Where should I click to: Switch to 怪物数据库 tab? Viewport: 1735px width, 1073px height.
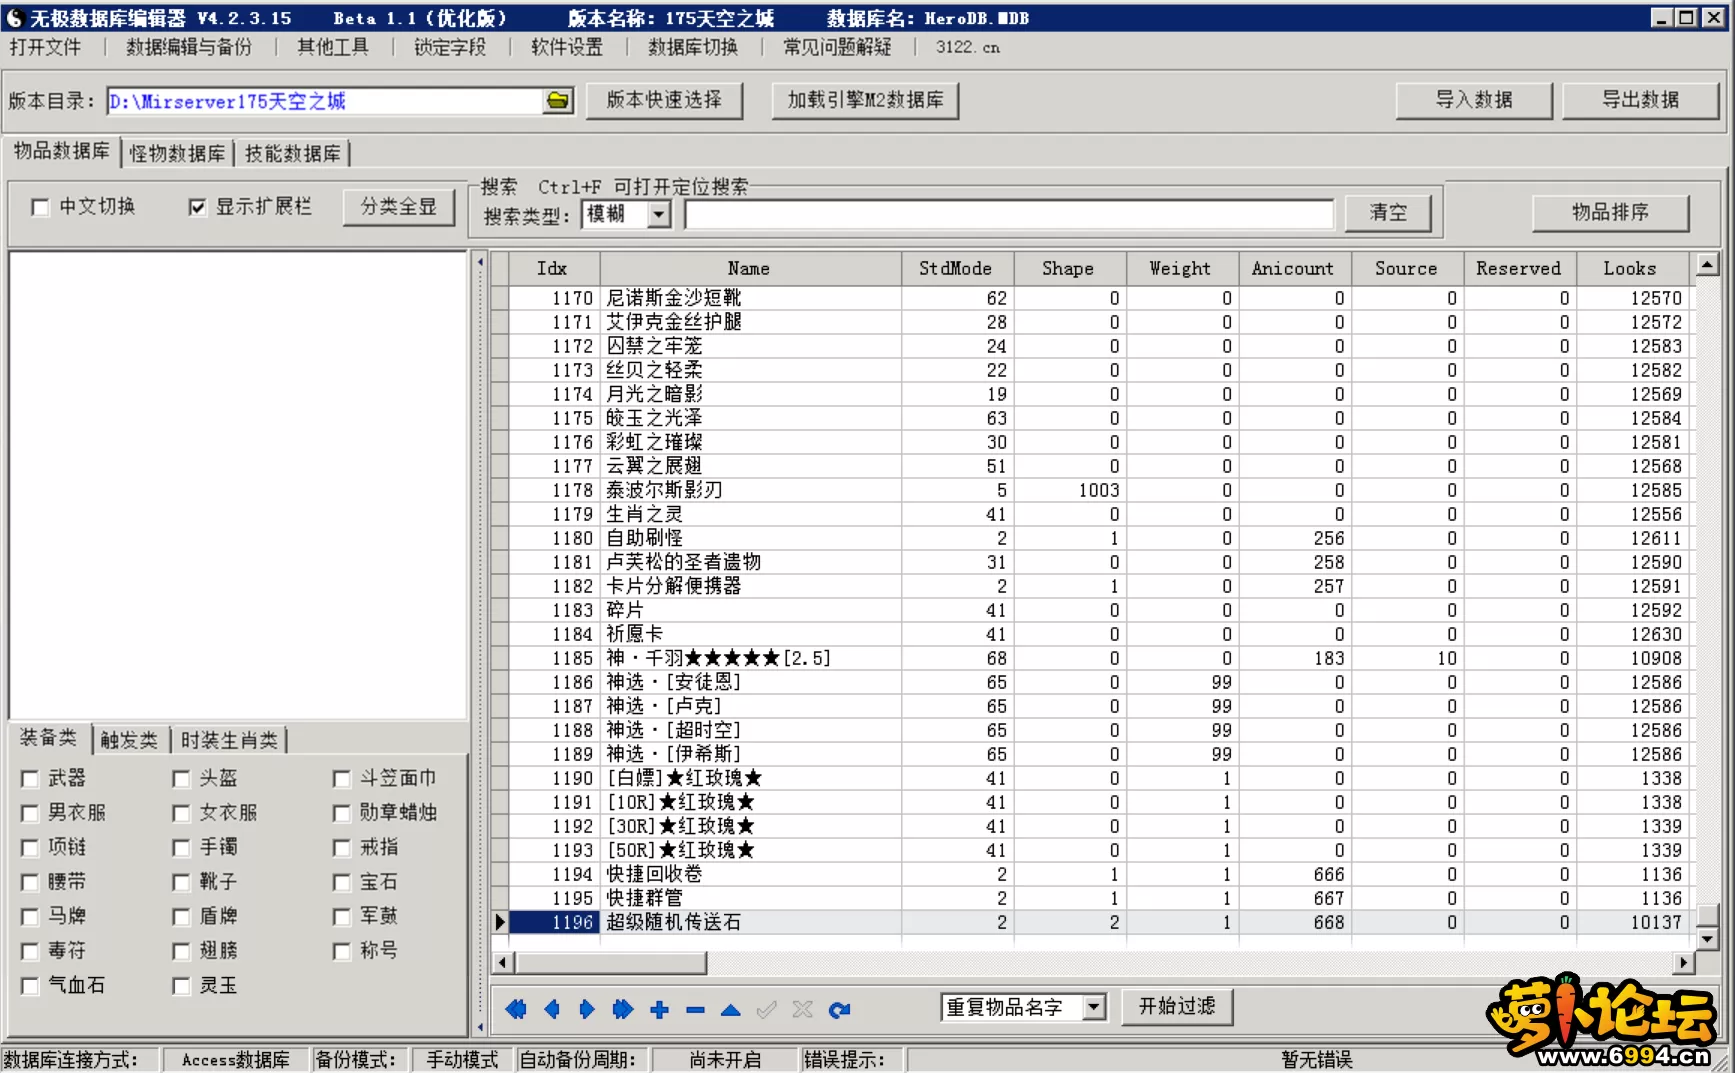tap(177, 153)
